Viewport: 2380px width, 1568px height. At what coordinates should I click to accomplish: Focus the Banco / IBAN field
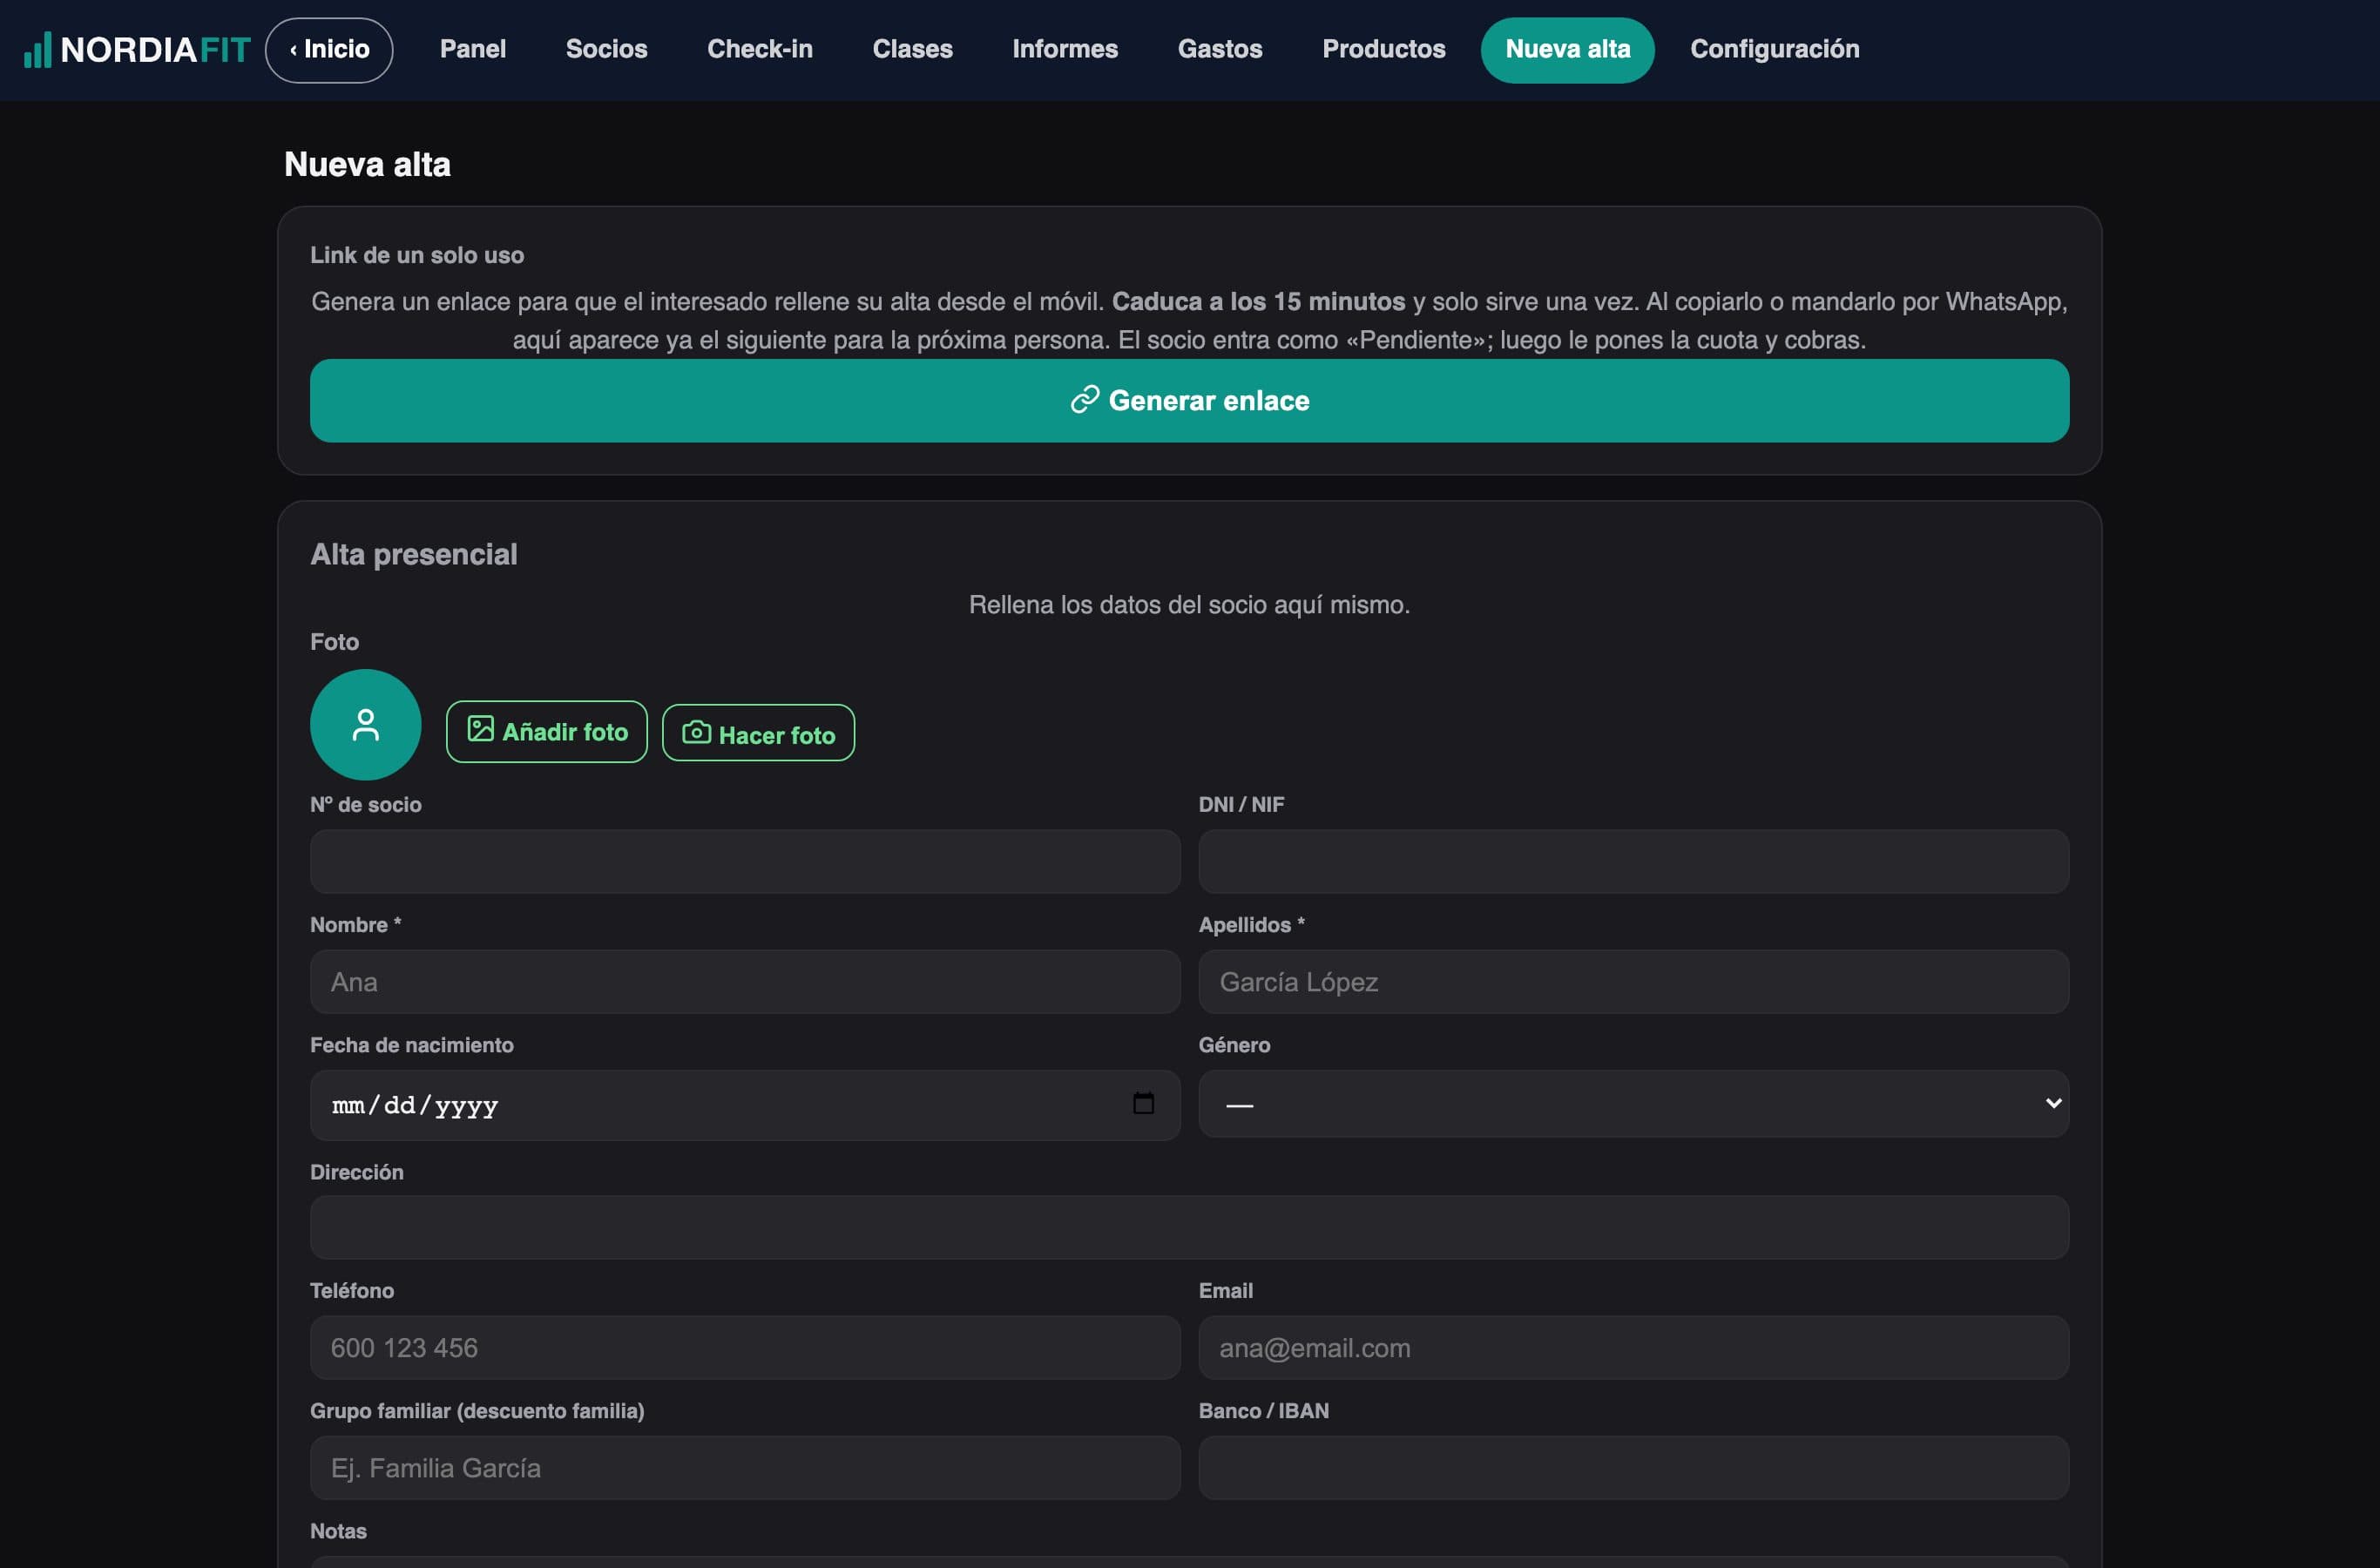tap(1633, 1468)
